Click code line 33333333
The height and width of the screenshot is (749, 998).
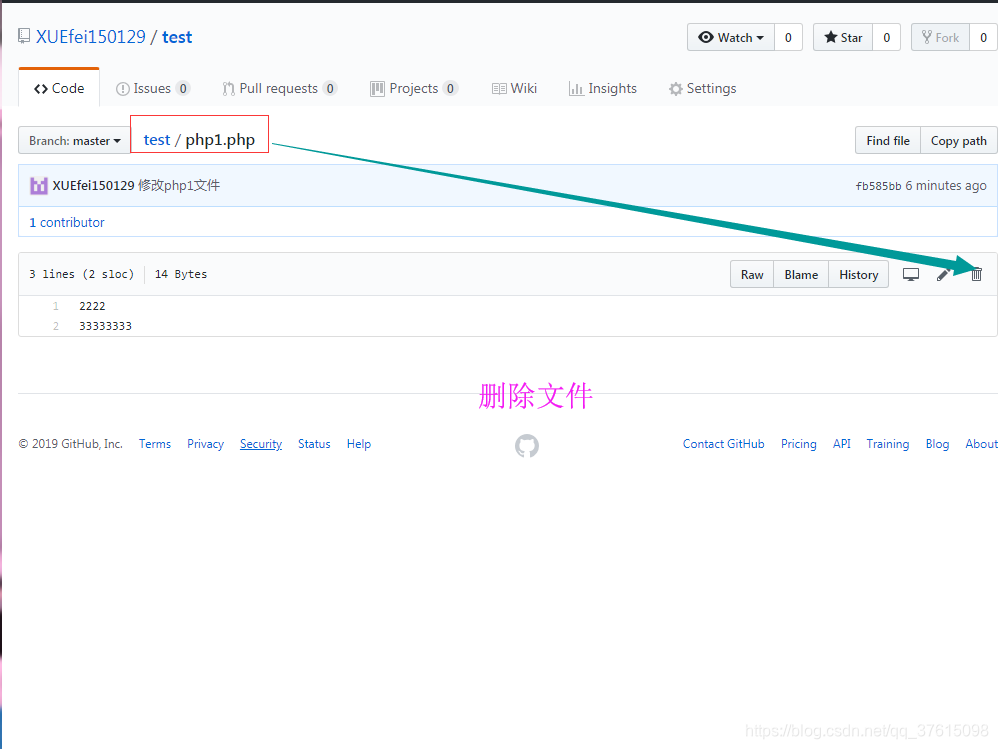coord(105,326)
